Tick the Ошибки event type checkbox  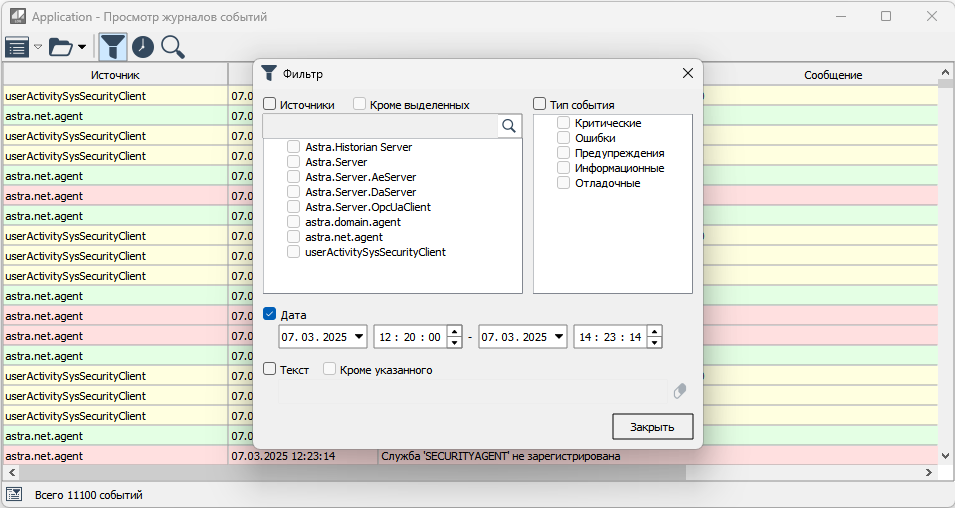click(564, 138)
